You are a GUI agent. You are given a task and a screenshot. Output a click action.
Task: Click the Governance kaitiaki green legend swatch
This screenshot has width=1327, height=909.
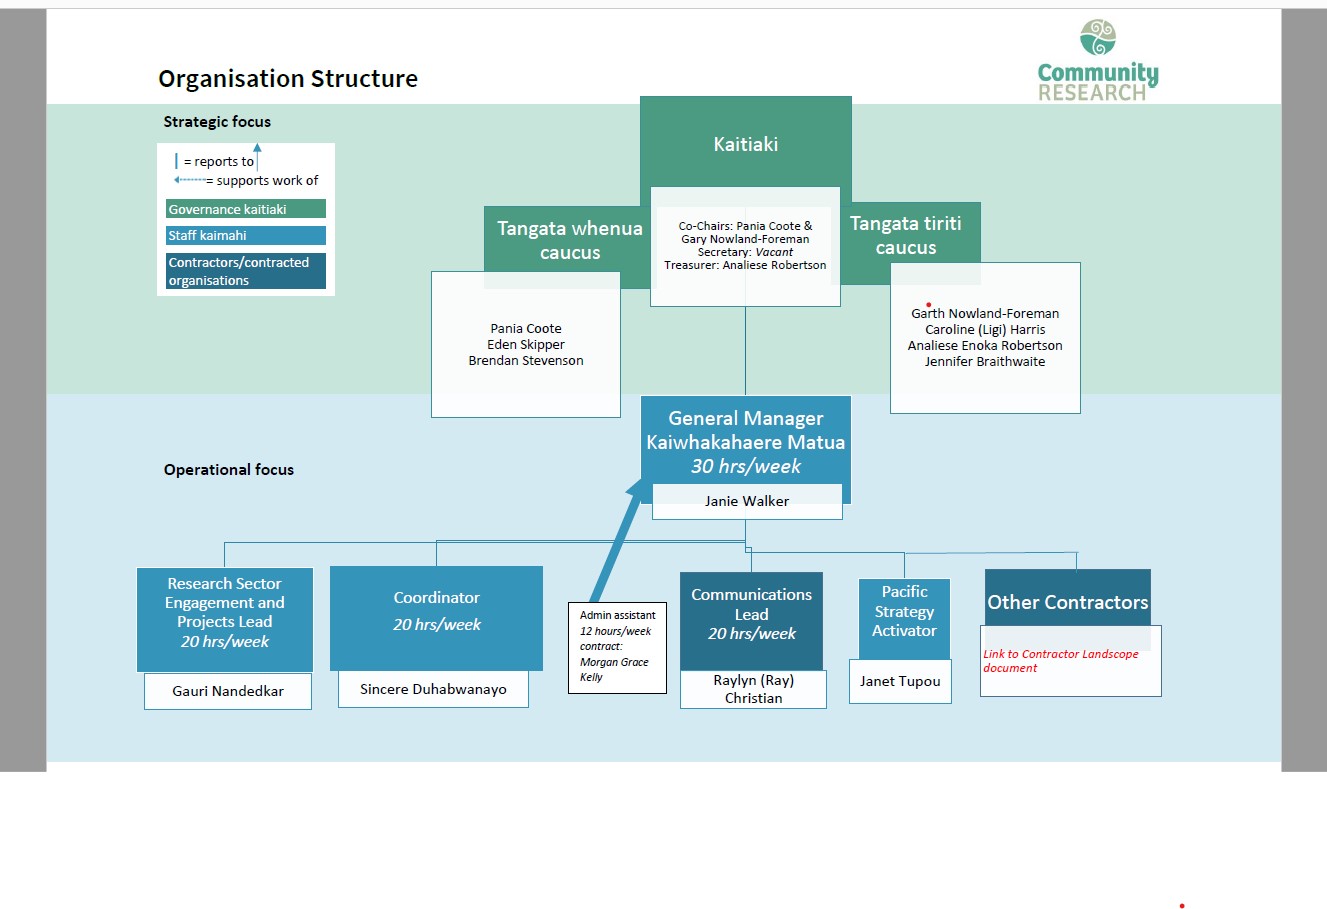point(245,209)
